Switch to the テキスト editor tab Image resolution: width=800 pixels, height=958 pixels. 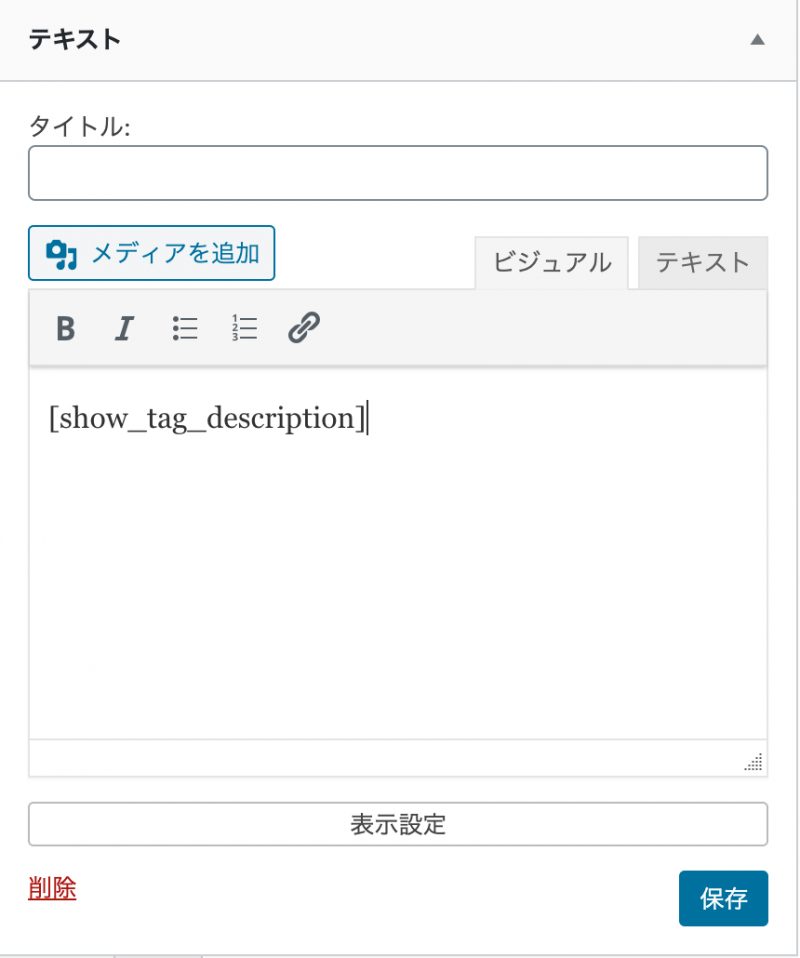pos(702,263)
